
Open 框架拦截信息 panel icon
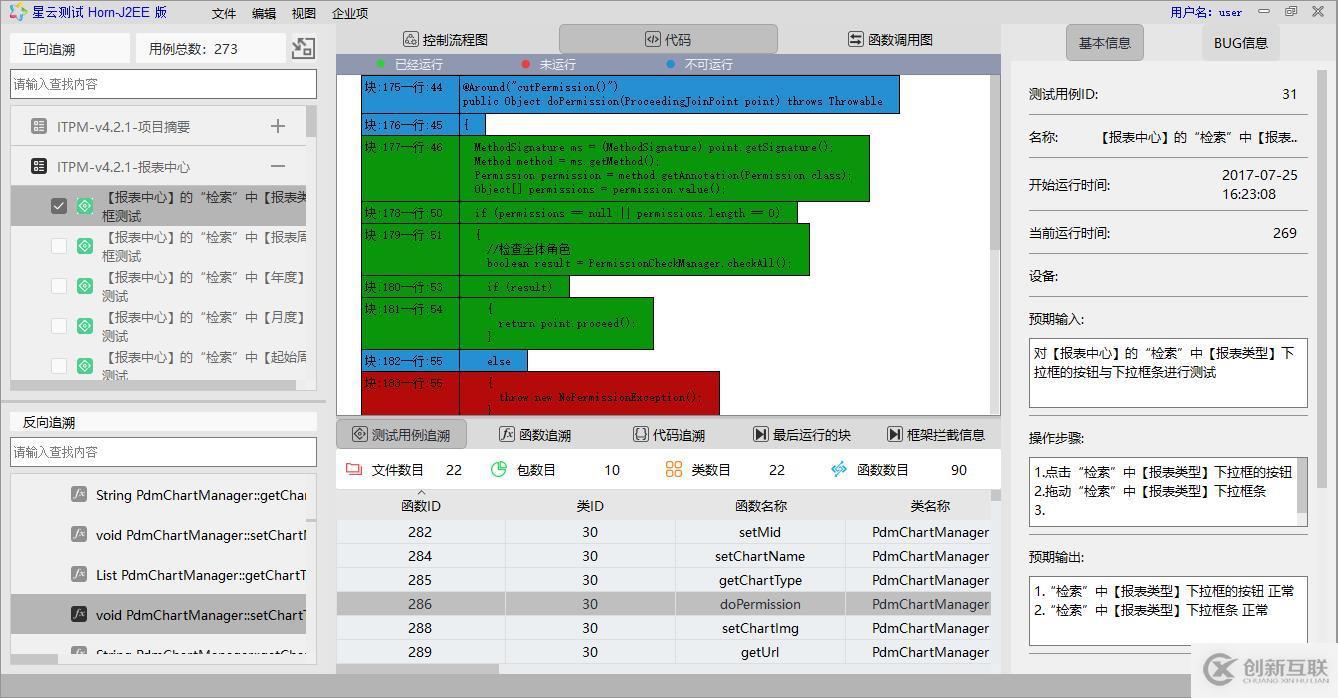(893, 433)
